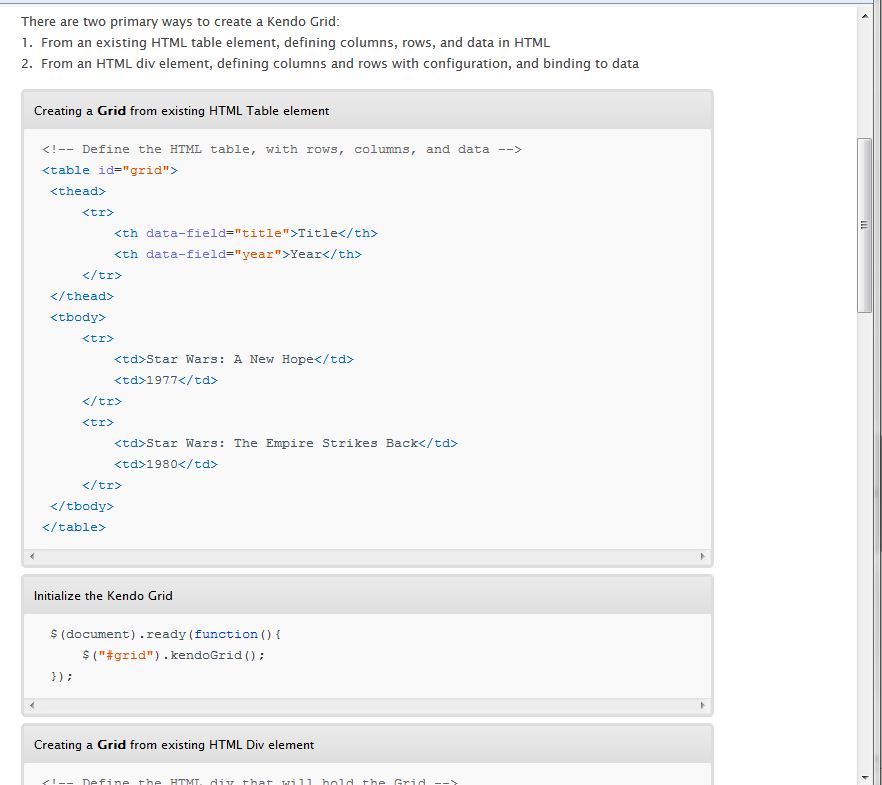Click the "Star Wars: The Empire Strikes Back" code line
This screenshot has width=882, height=785.
tap(286, 443)
